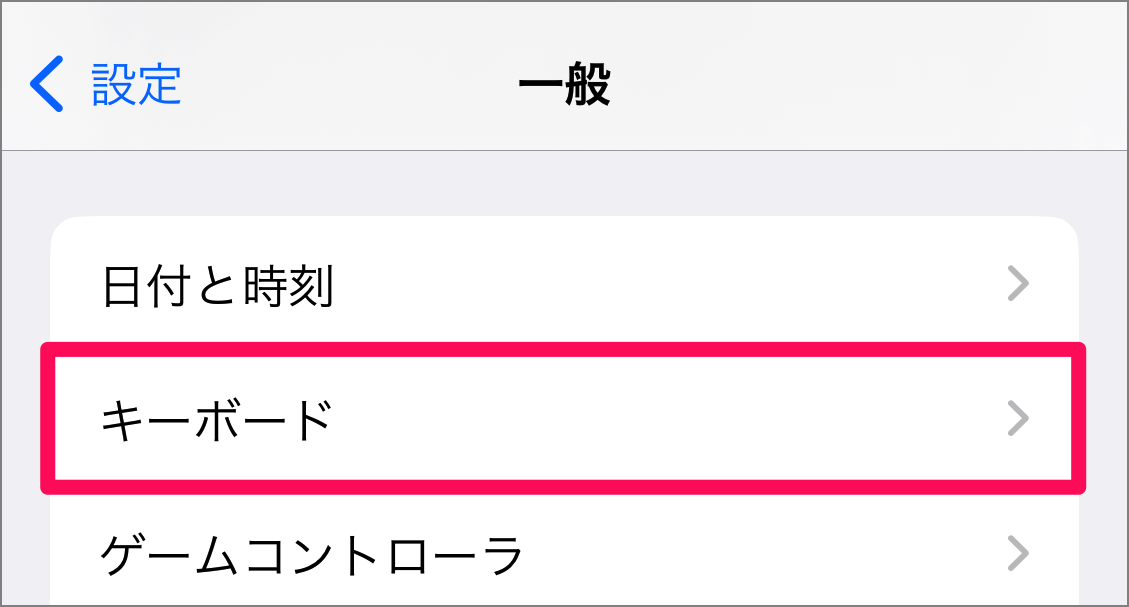
Task: Tap the arrow indicator on the top list row
Action: 1019,283
